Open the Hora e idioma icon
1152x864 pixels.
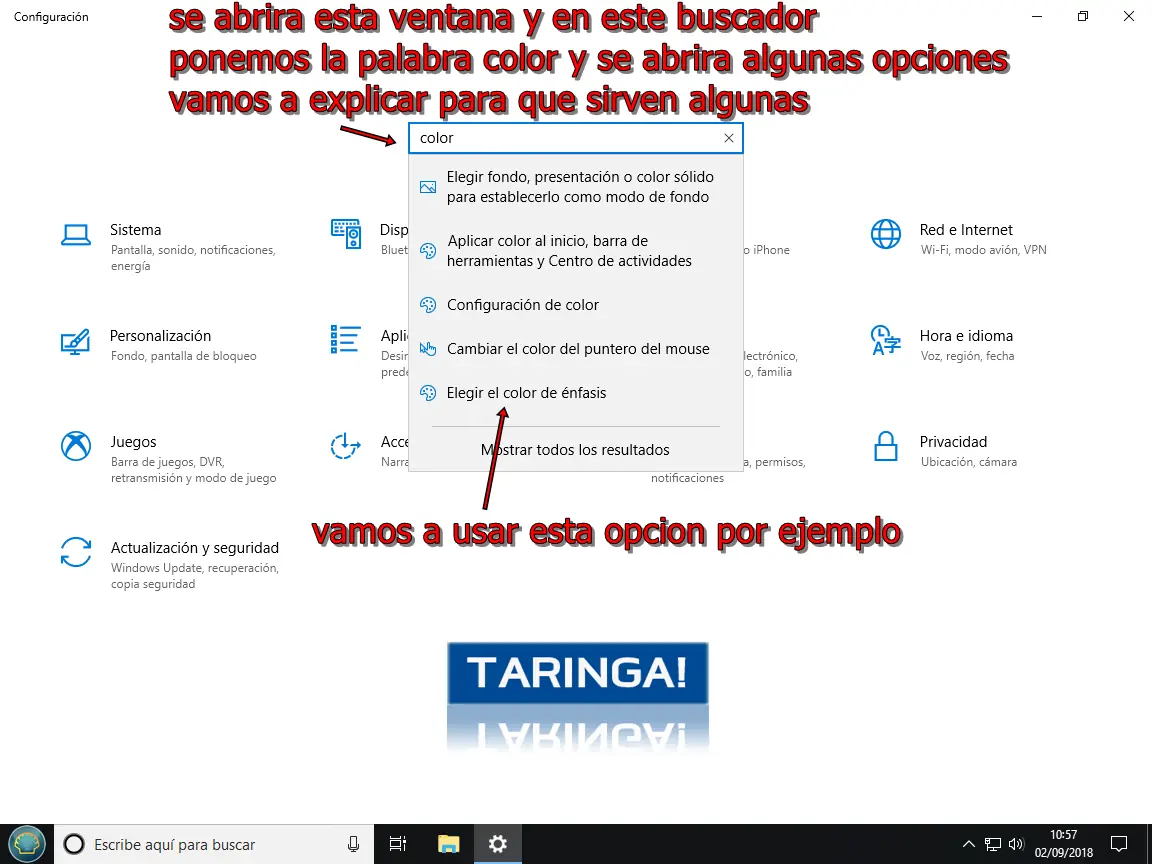tap(885, 340)
